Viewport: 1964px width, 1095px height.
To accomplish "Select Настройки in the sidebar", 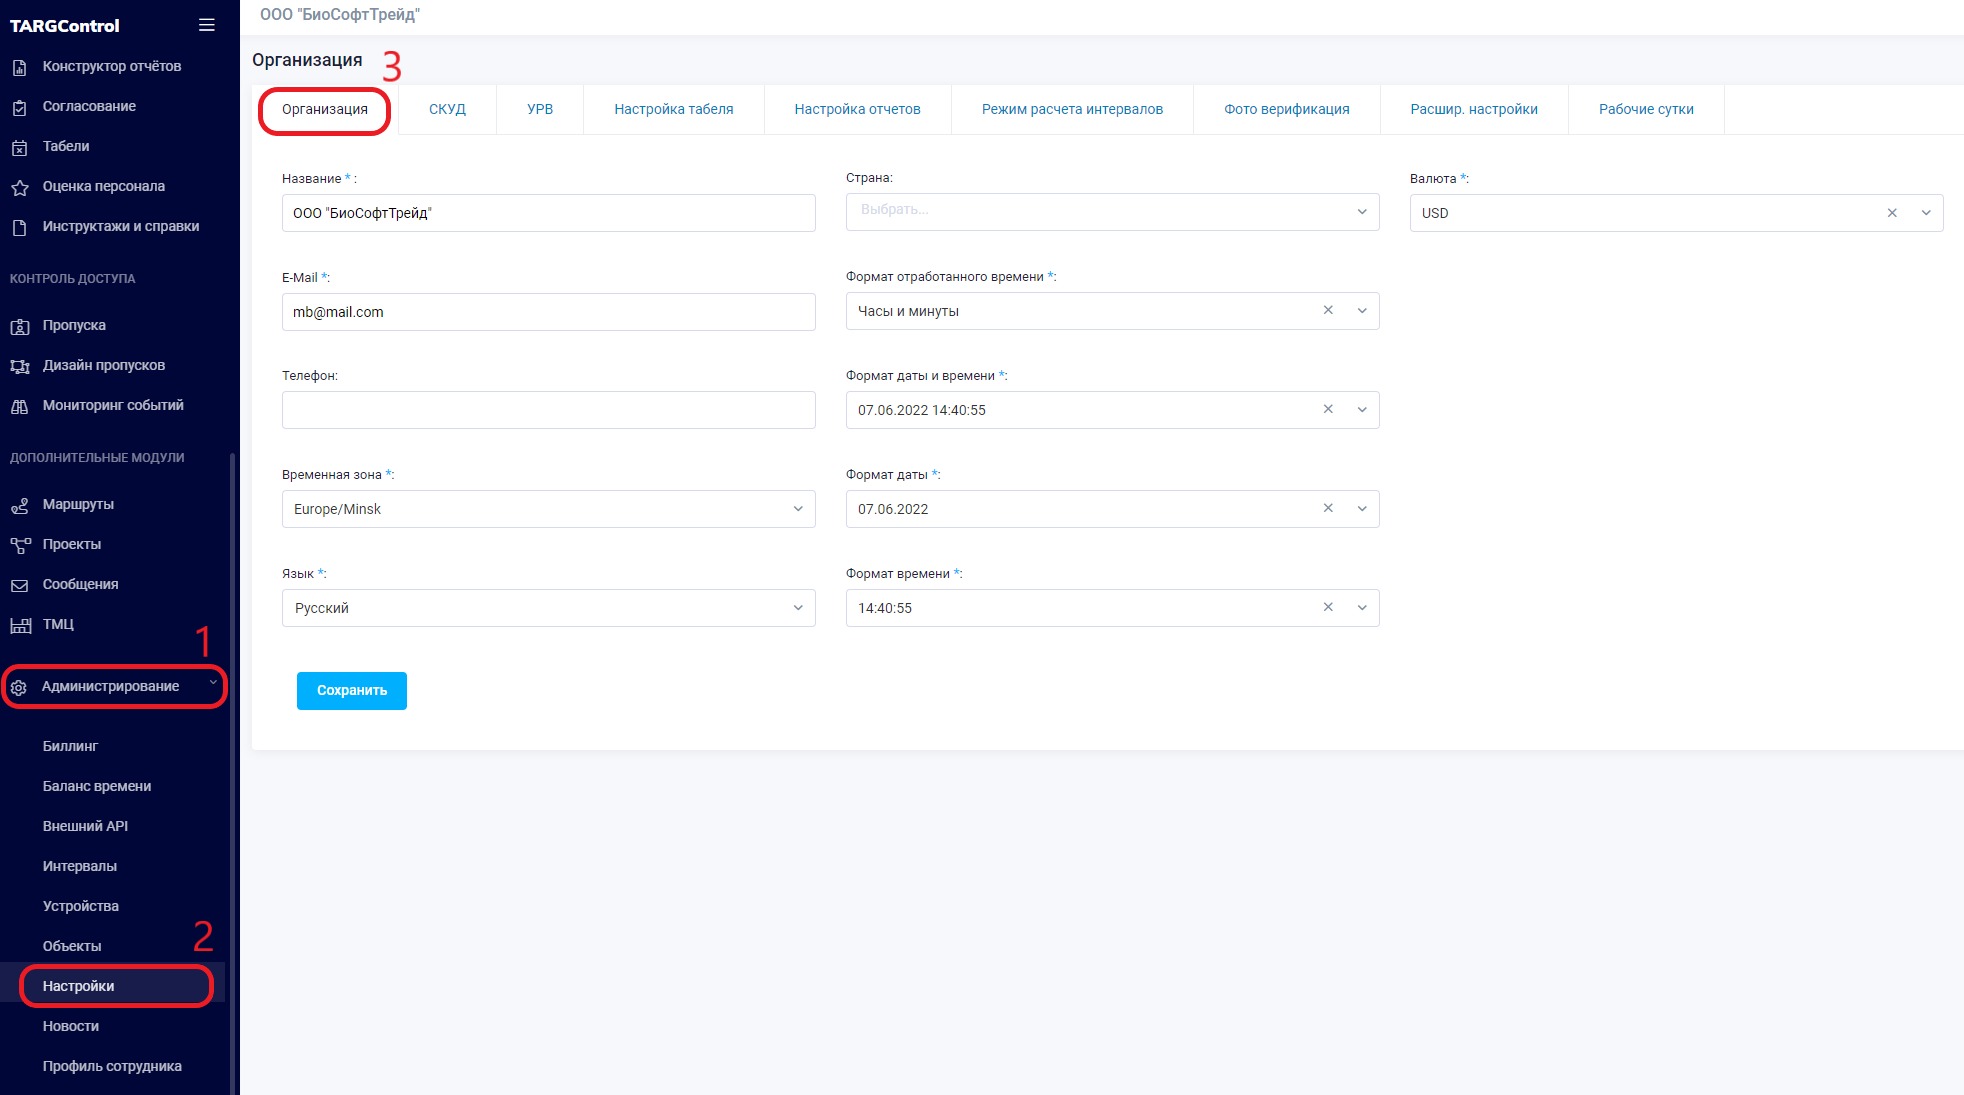I will coord(79,987).
